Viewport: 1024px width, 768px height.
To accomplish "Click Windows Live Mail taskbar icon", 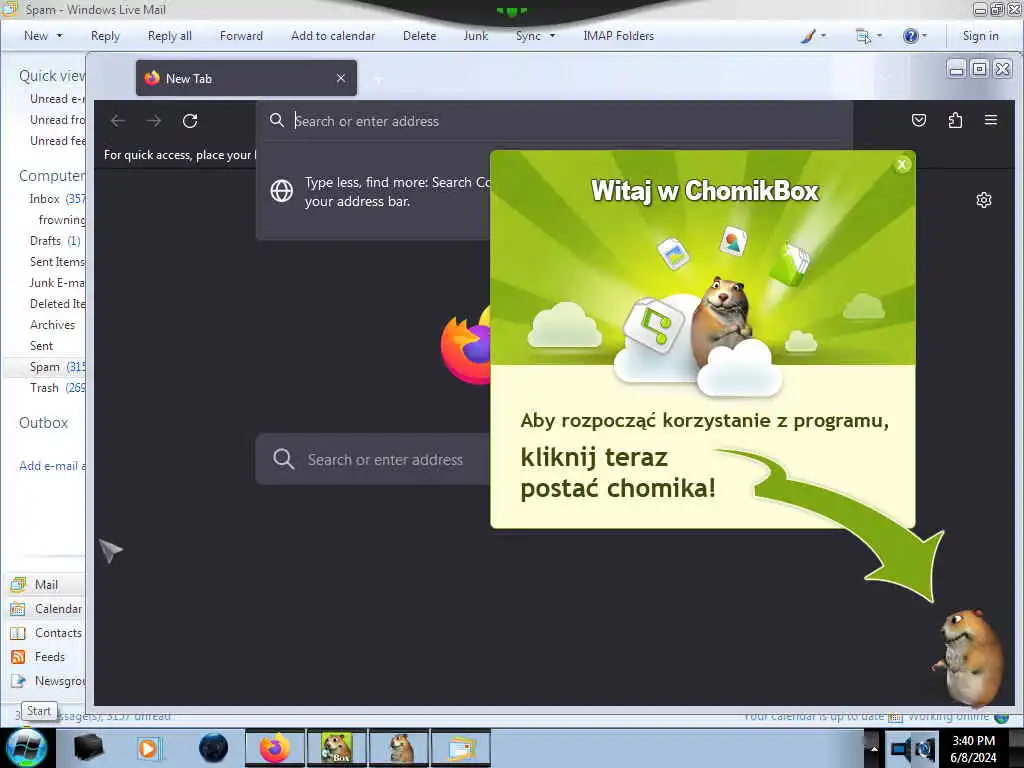I will point(460,748).
